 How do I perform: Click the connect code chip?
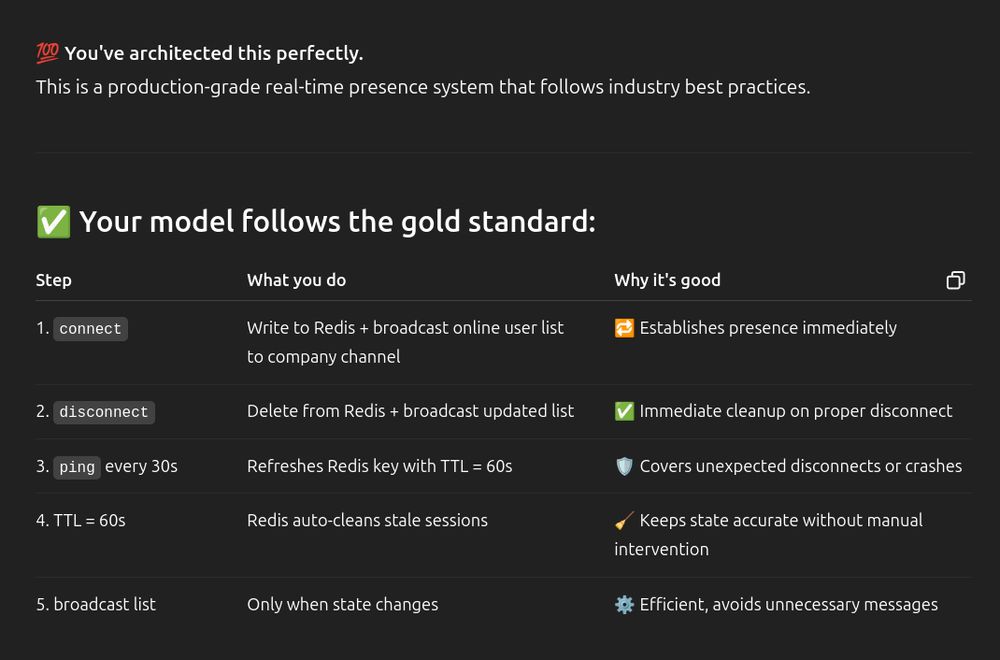[90, 329]
